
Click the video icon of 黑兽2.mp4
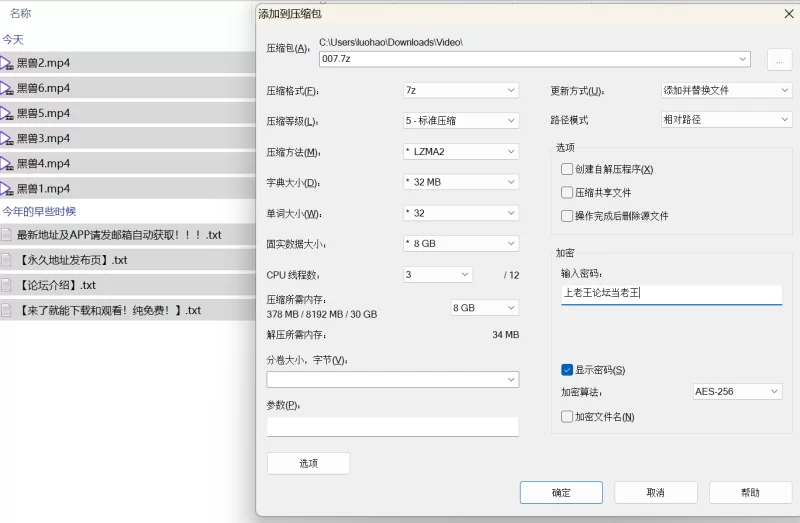(6, 63)
